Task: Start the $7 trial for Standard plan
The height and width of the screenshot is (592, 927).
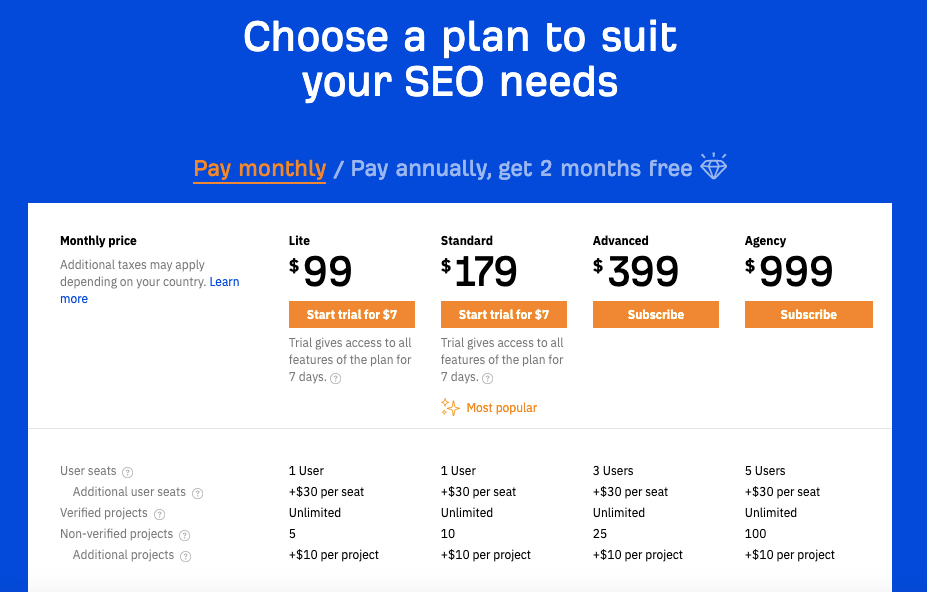Action: pos(504,314)
